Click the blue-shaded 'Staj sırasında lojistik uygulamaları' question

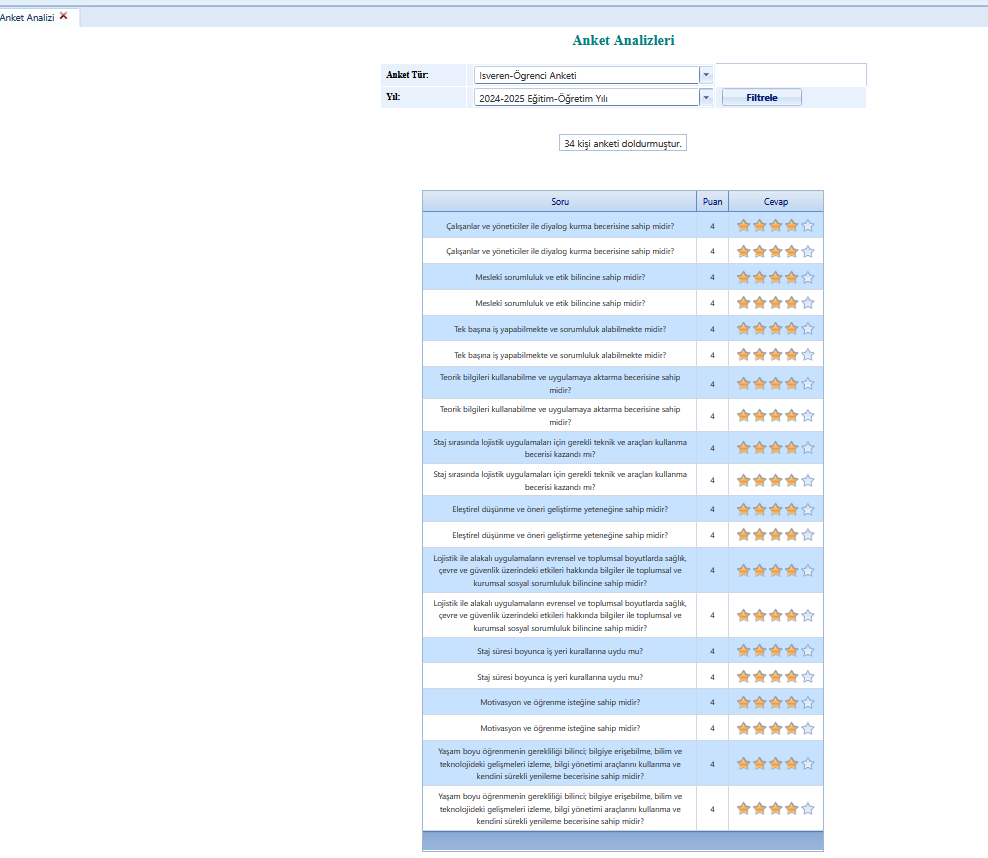[x=560, y=448]
